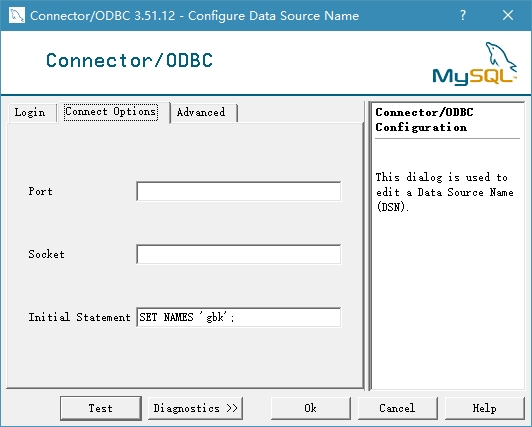This screenshot has width=532, height=427.
Task: Click into the Socket text box
Action: click(x=239, y=254)
